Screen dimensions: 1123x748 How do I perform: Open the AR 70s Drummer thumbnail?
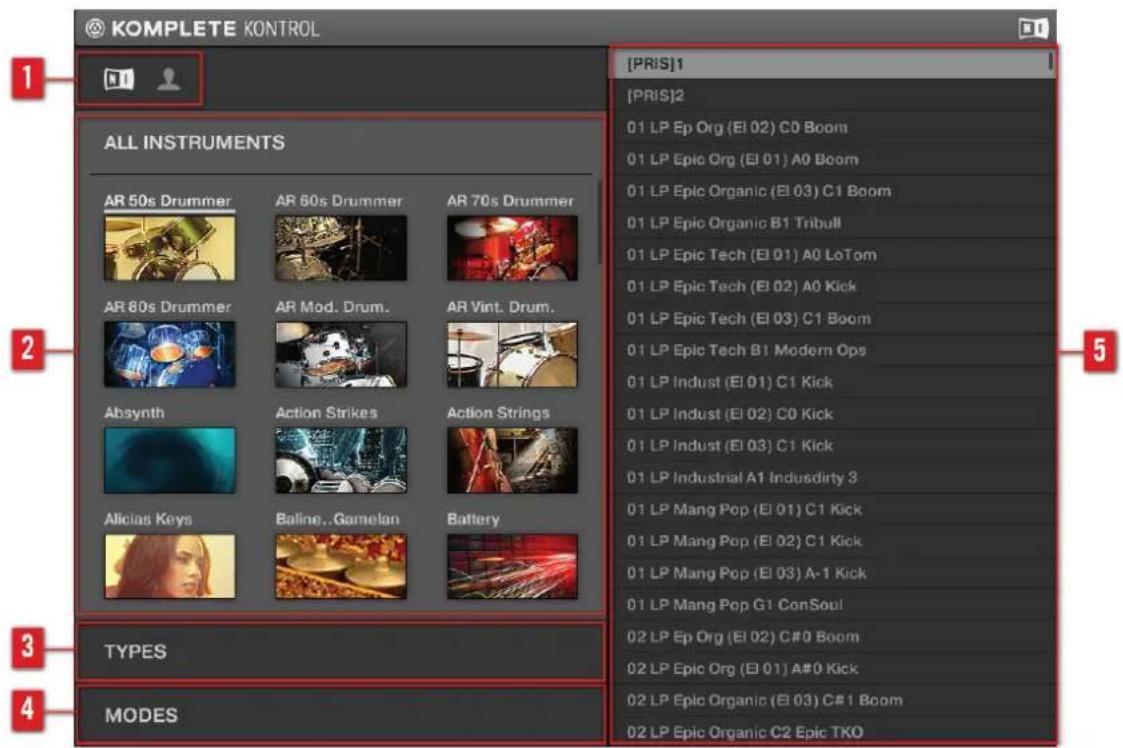tap(512, 248)
